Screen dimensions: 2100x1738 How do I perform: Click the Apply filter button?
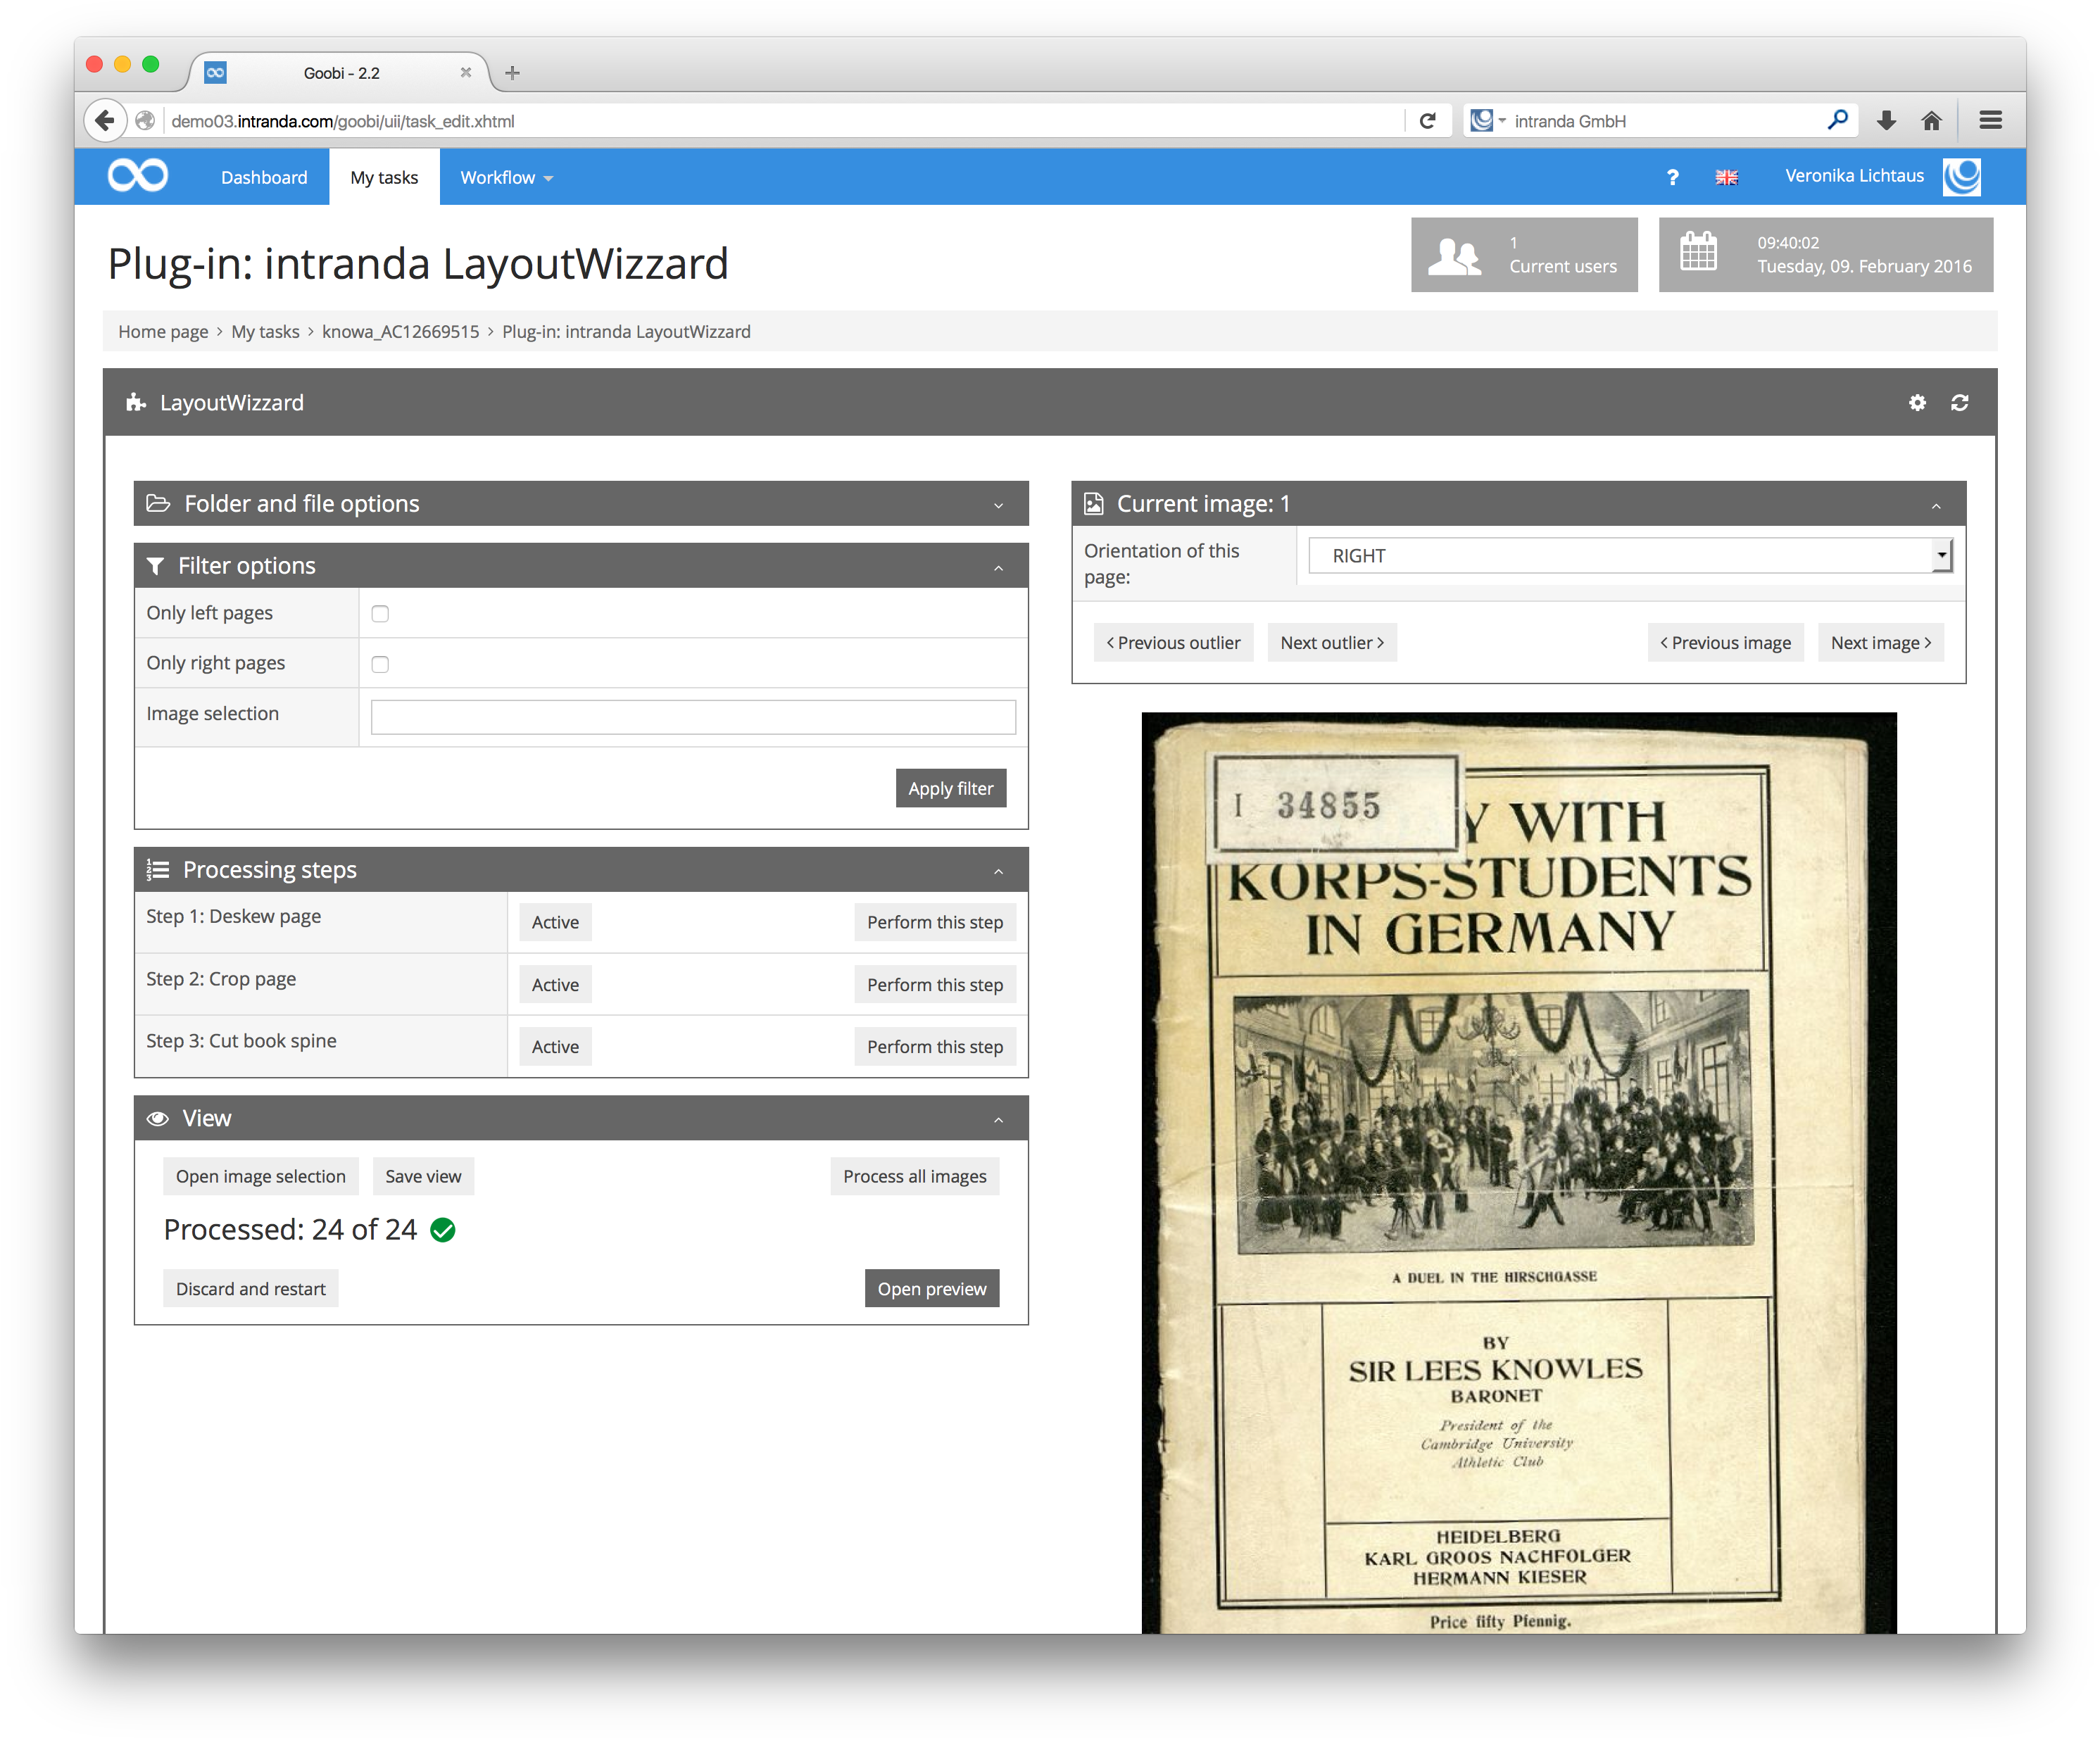click(x=950, y=788)
